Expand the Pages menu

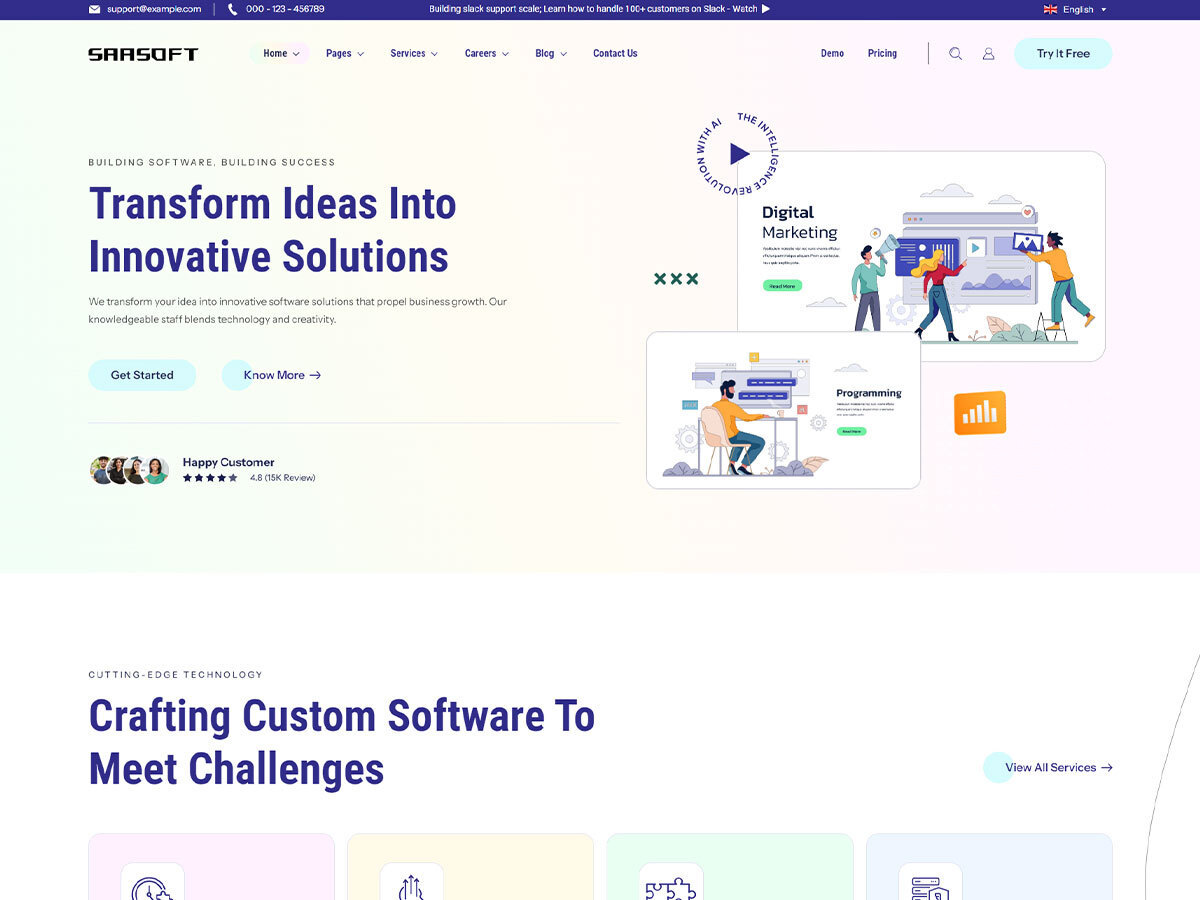(x=345, y=54)
